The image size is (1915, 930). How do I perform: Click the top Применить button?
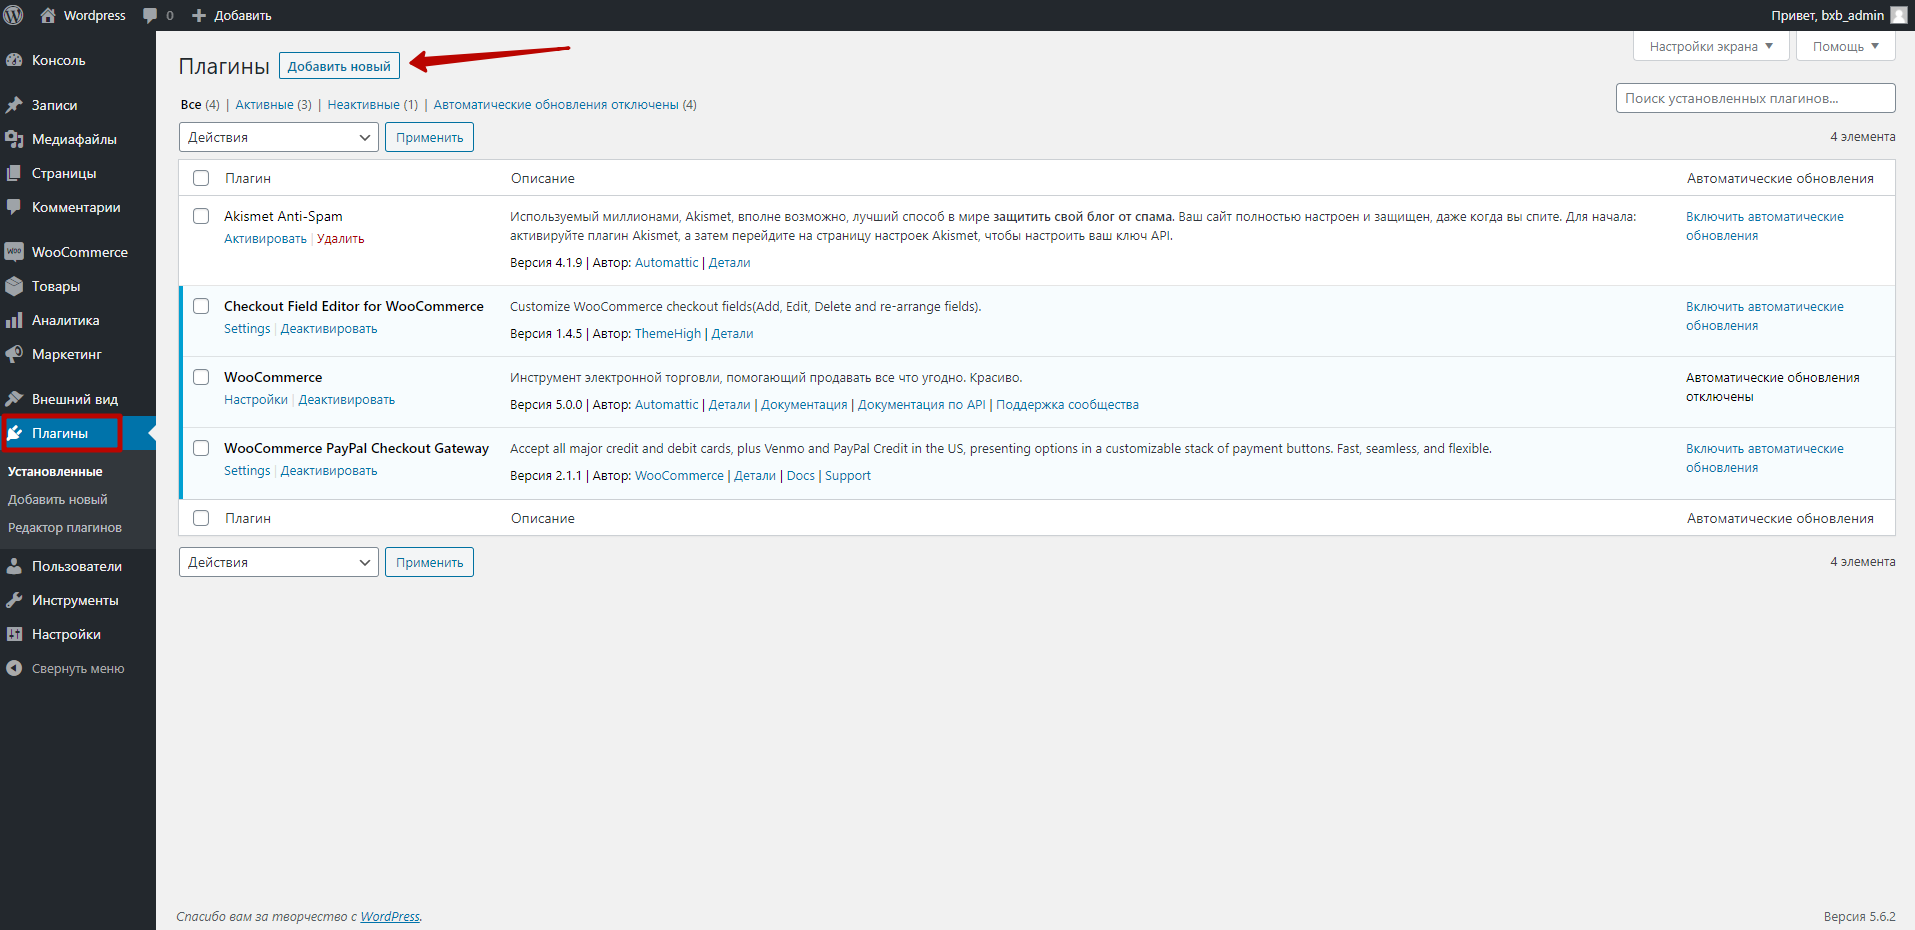pyautogui.click(x=429, y=137)
